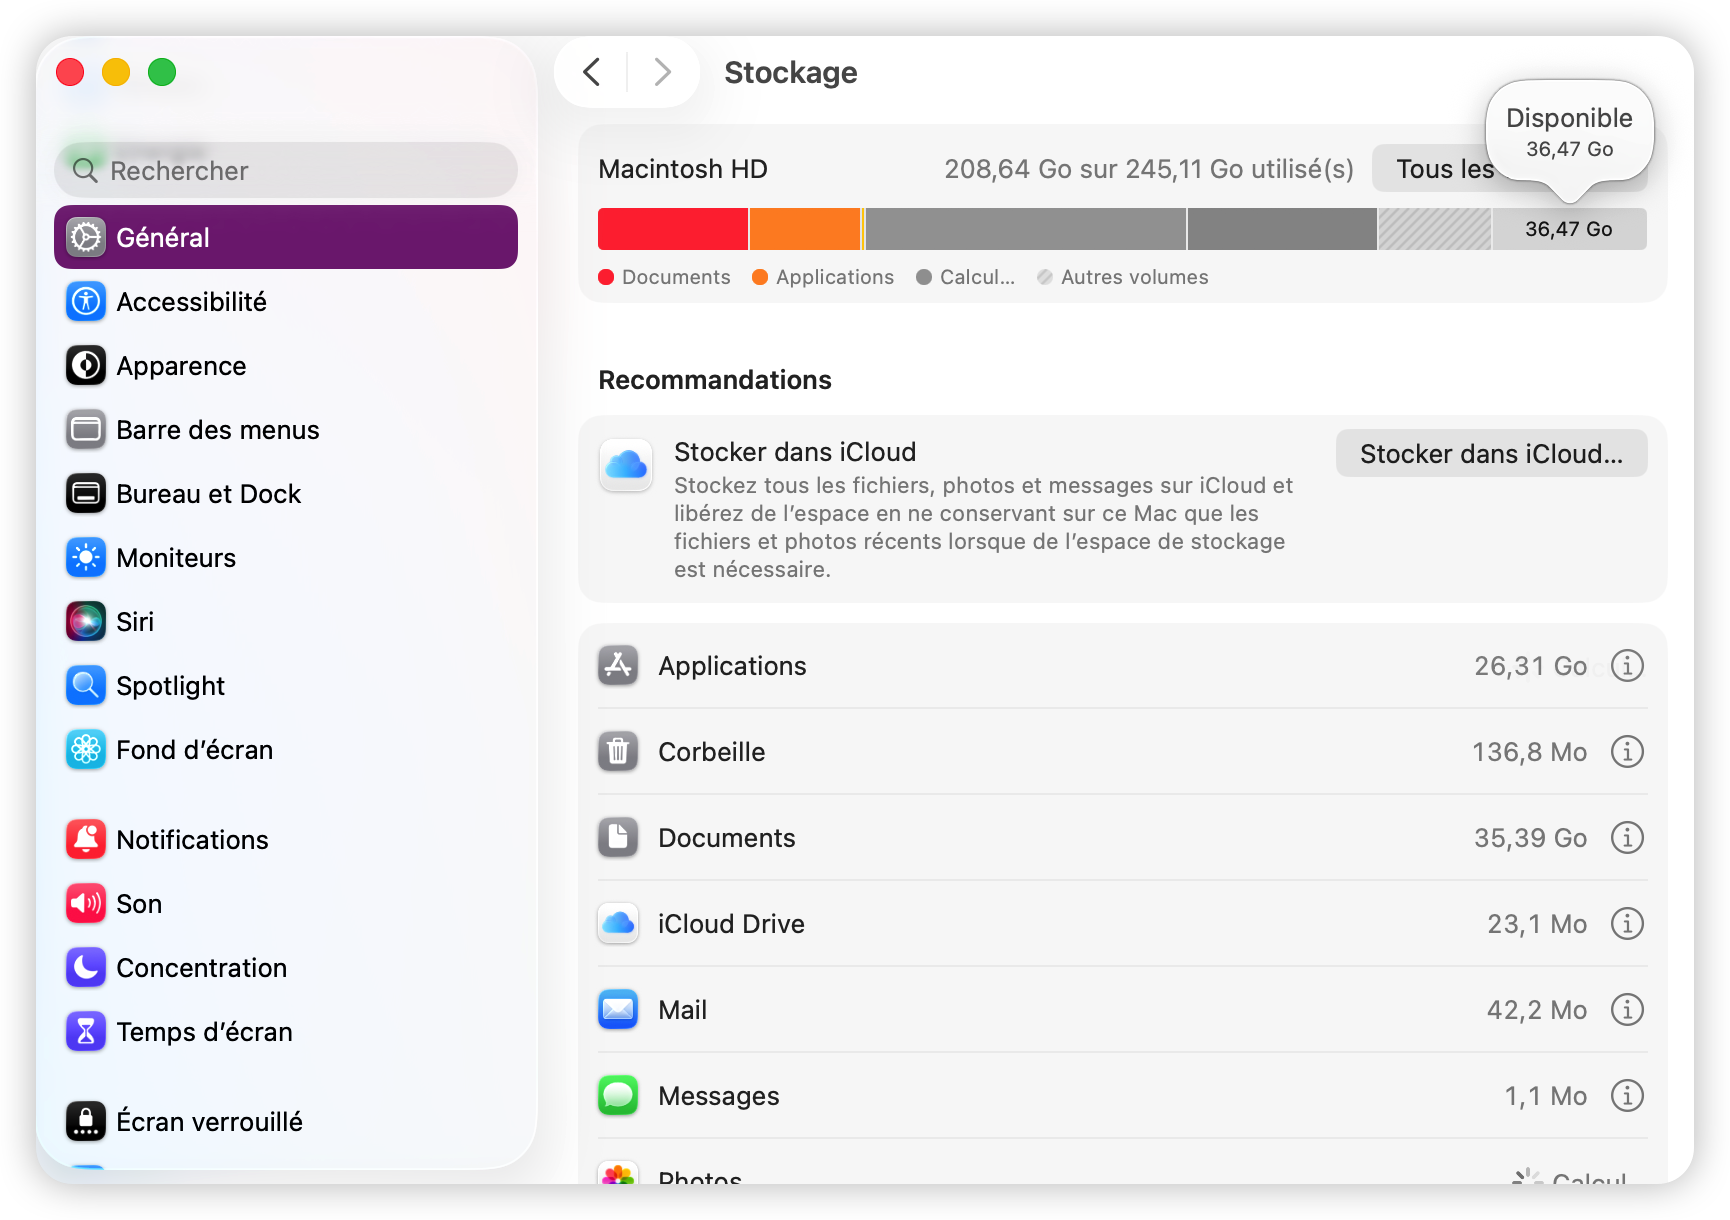Click orange Applications segment of storage bar

coord(805,229)
